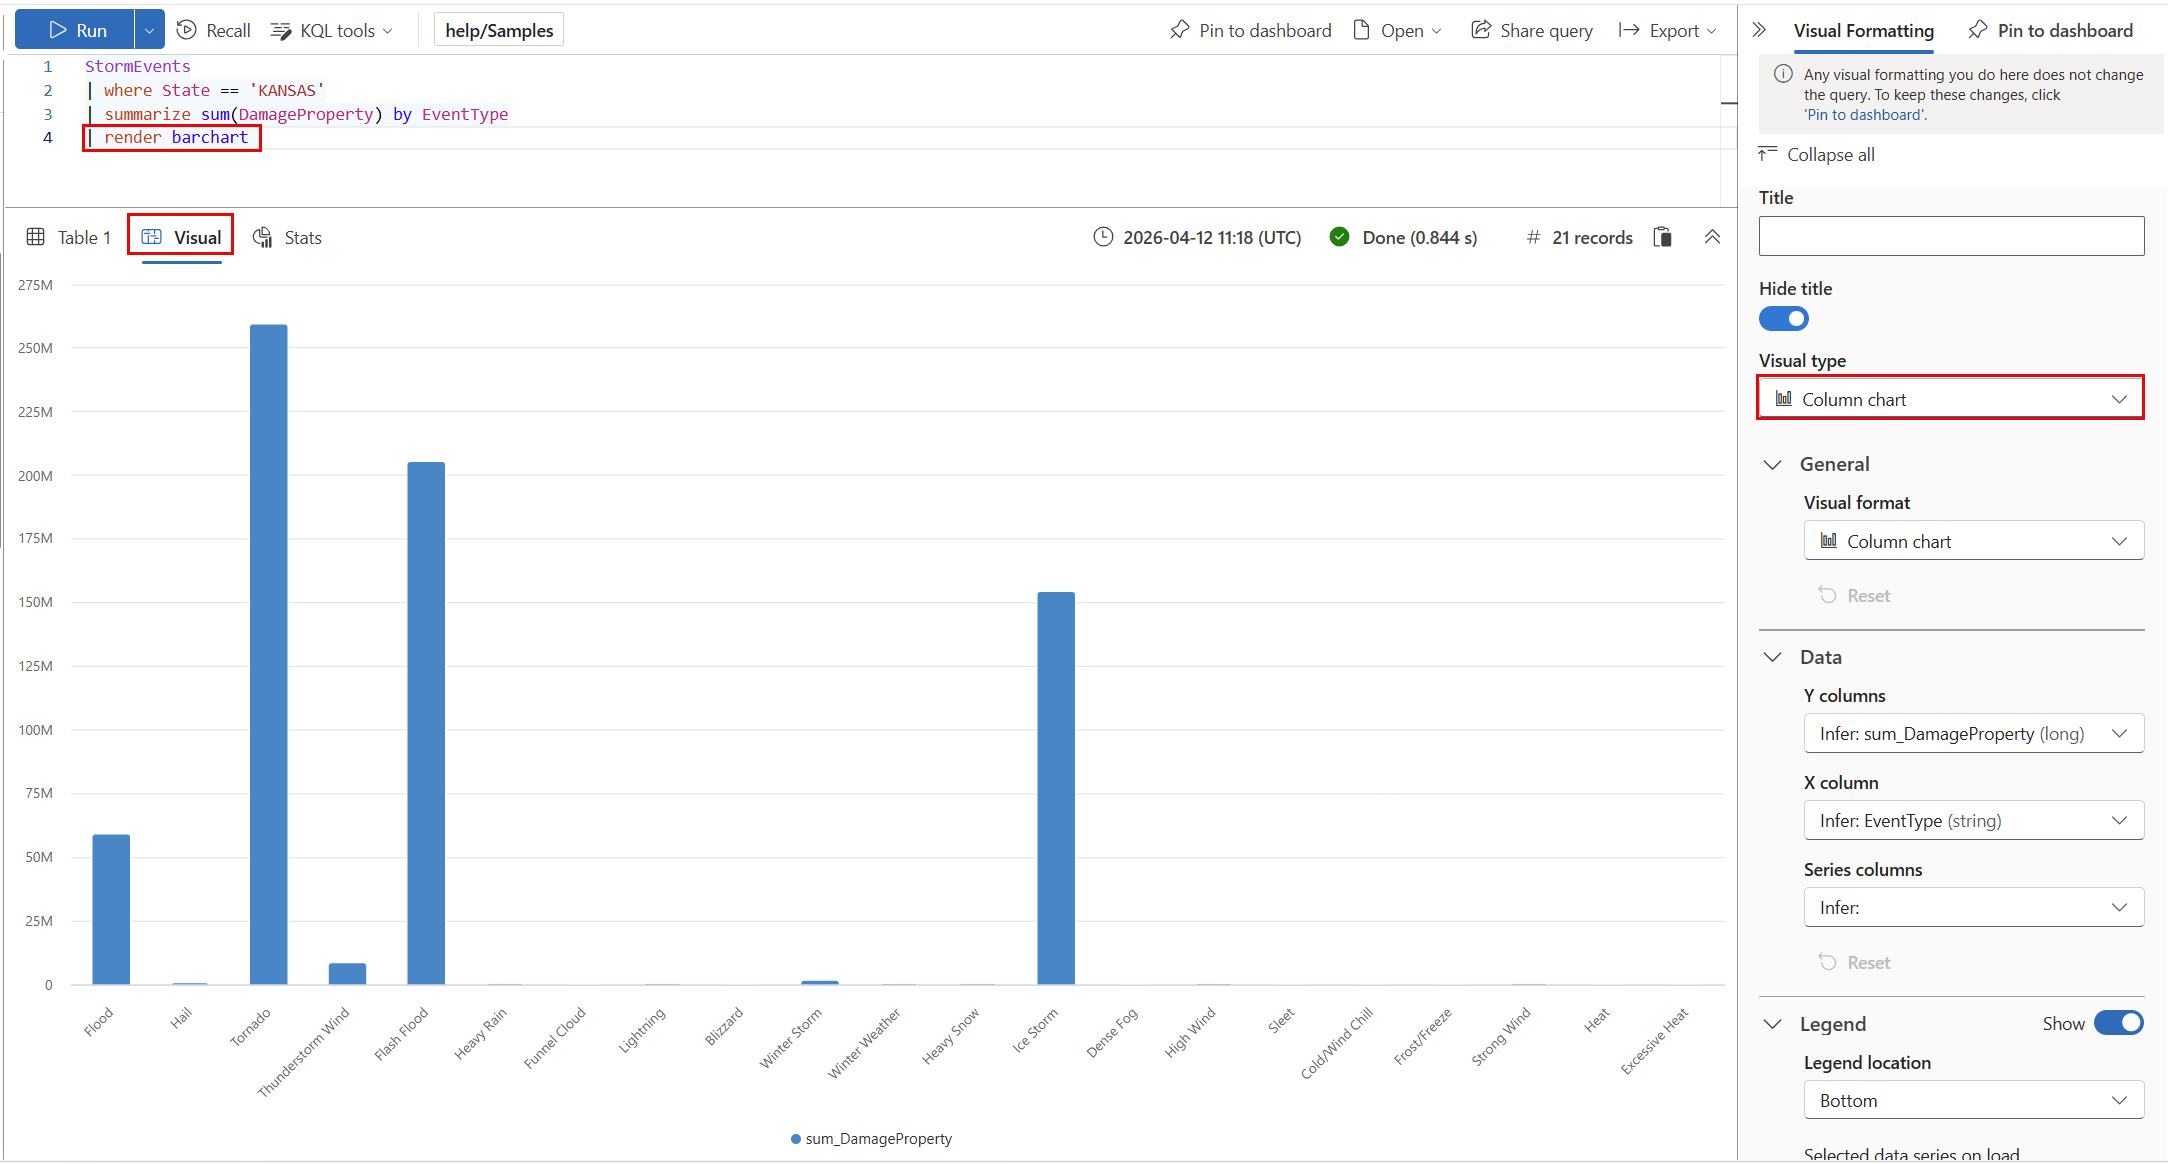Image resolution: width=2168 pixels, height=1164 pixels.
Task: Reset the Data section settings
Action: tap(1854, 962)
